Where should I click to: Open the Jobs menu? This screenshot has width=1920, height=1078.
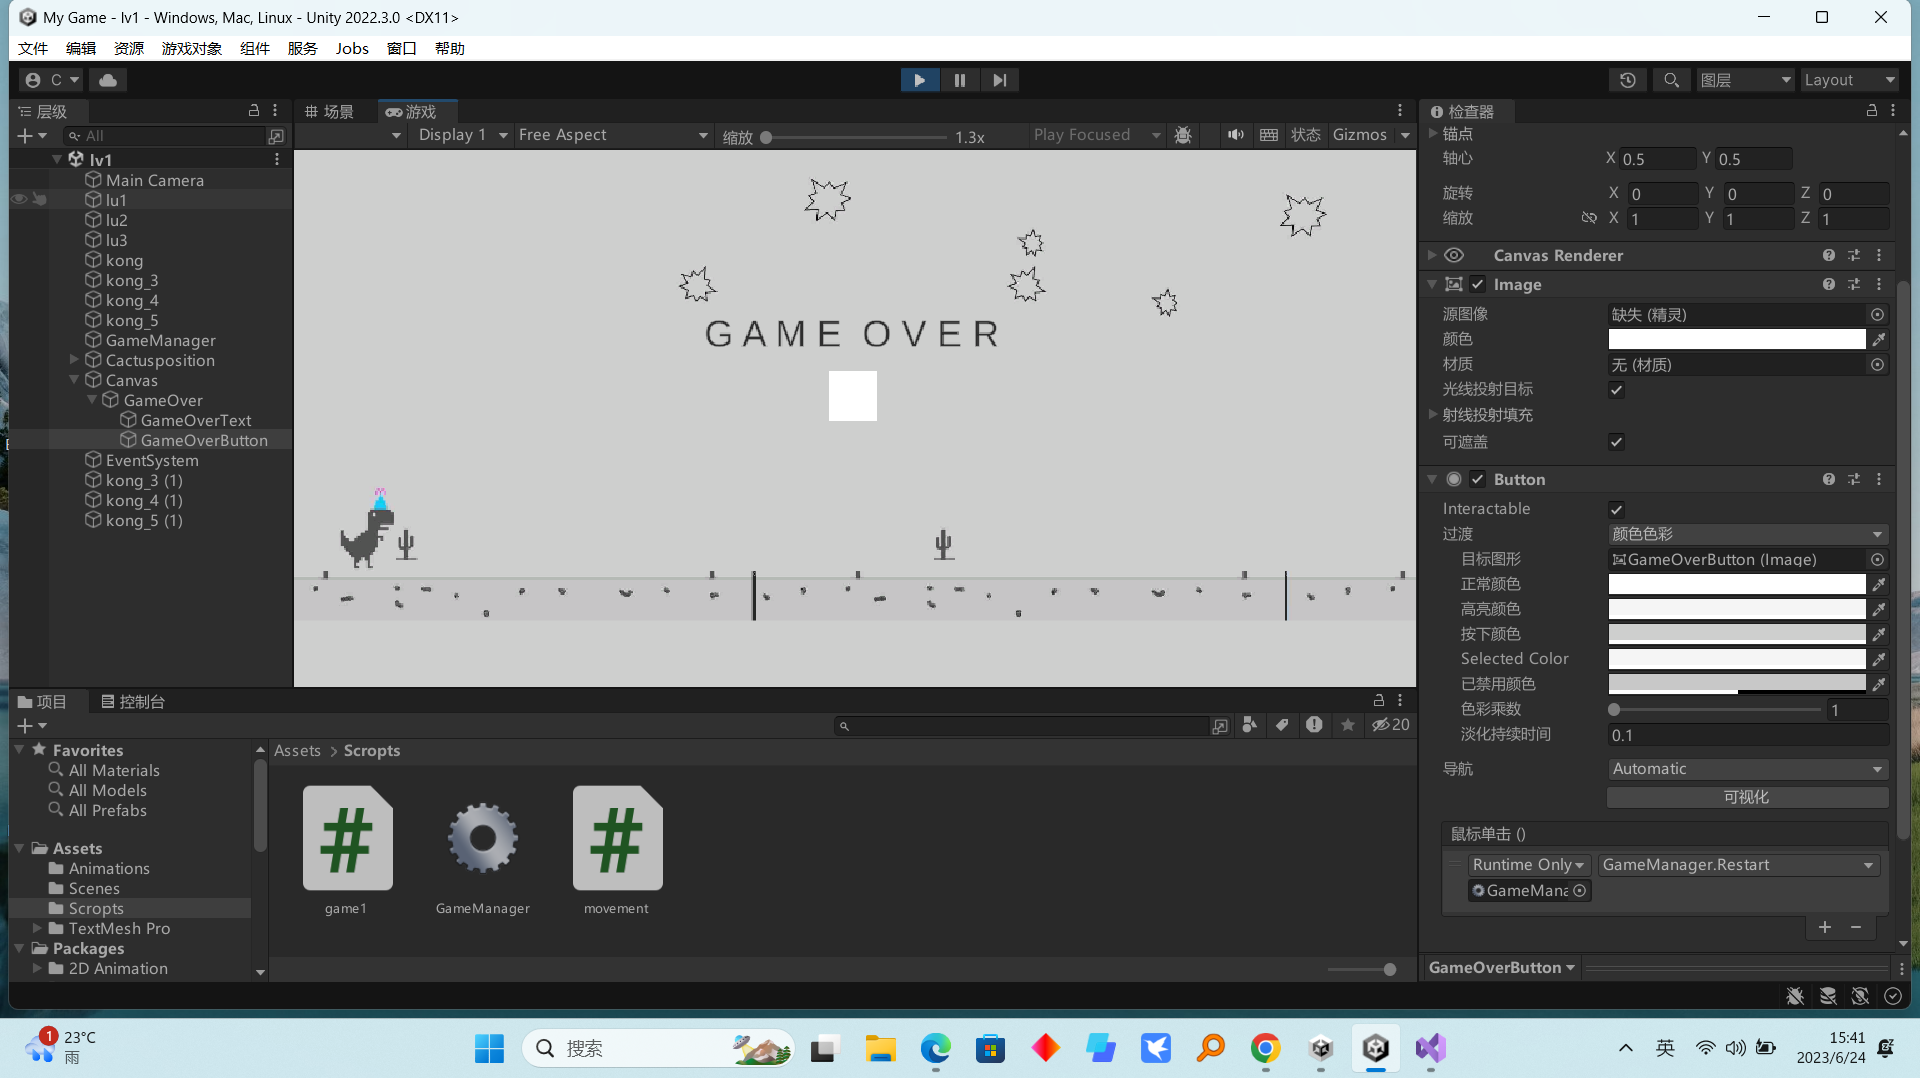coord(352,48)
